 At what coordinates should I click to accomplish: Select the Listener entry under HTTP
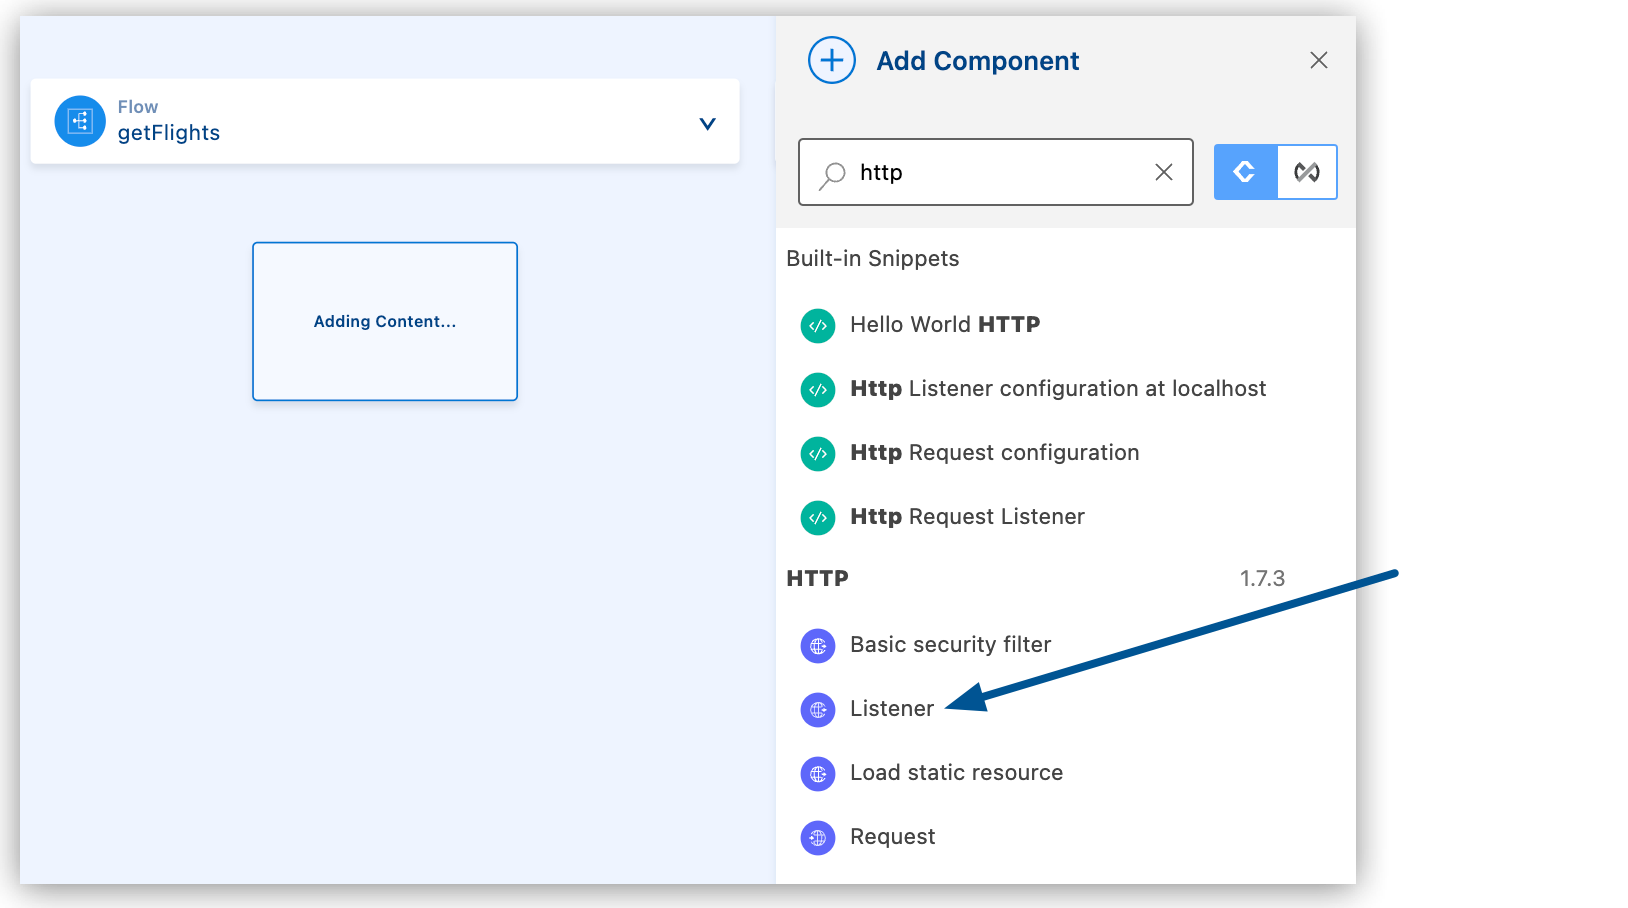[x=890, y=708]
